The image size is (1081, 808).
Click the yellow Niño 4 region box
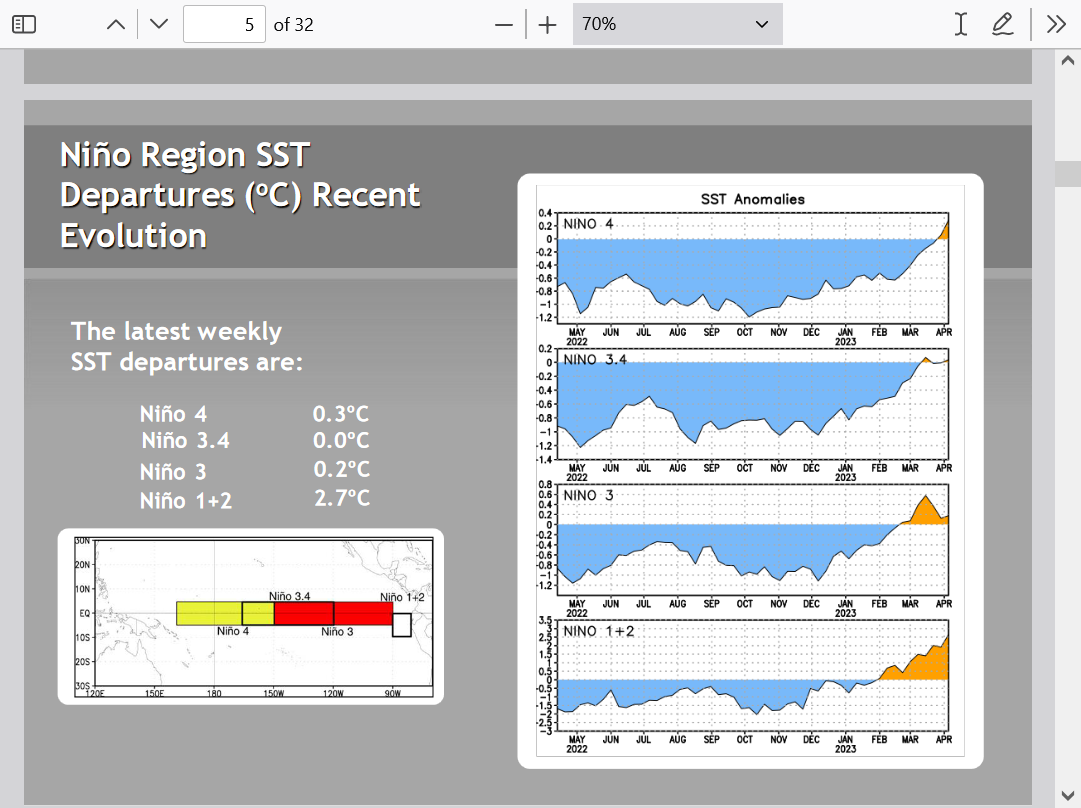pos(209,613)
